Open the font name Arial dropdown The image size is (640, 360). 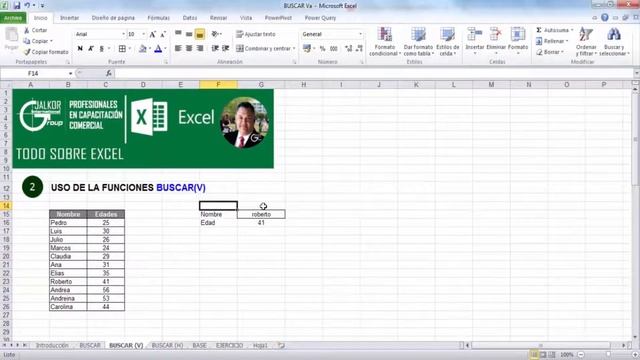pos(123,34)
